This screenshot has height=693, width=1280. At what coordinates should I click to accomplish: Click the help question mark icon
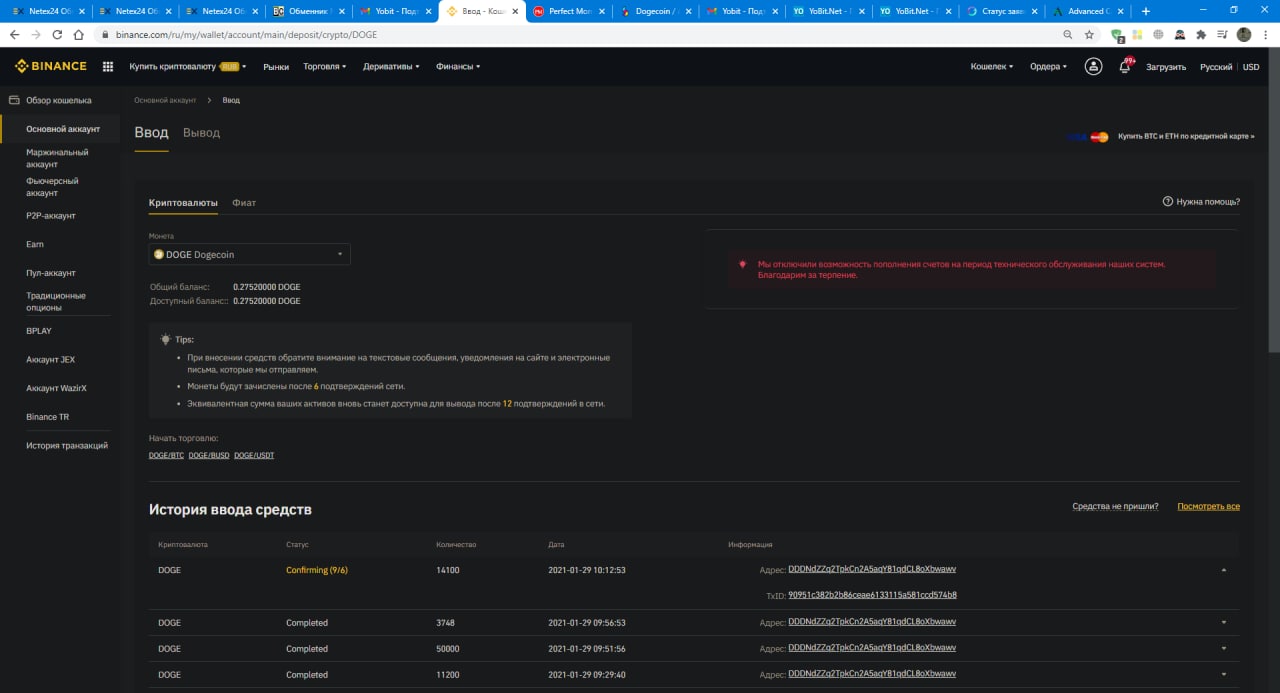(1167, 201)
